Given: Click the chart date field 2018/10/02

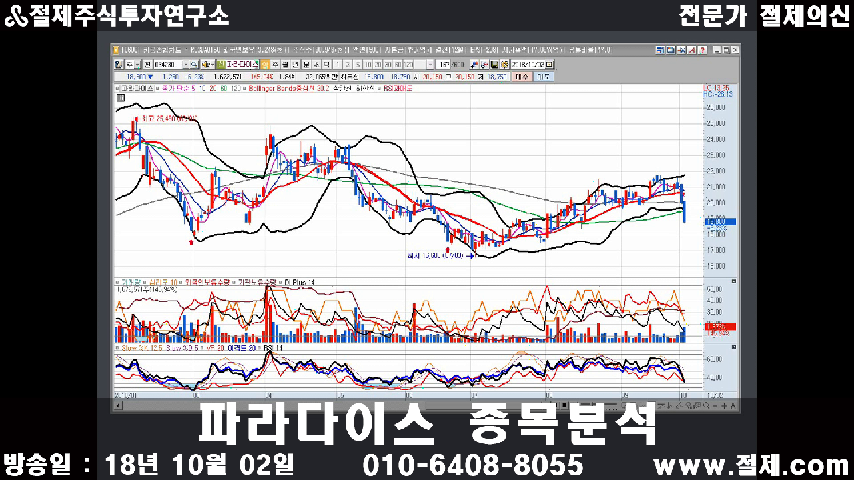Looking at the screenshot, I should point(528,64).
